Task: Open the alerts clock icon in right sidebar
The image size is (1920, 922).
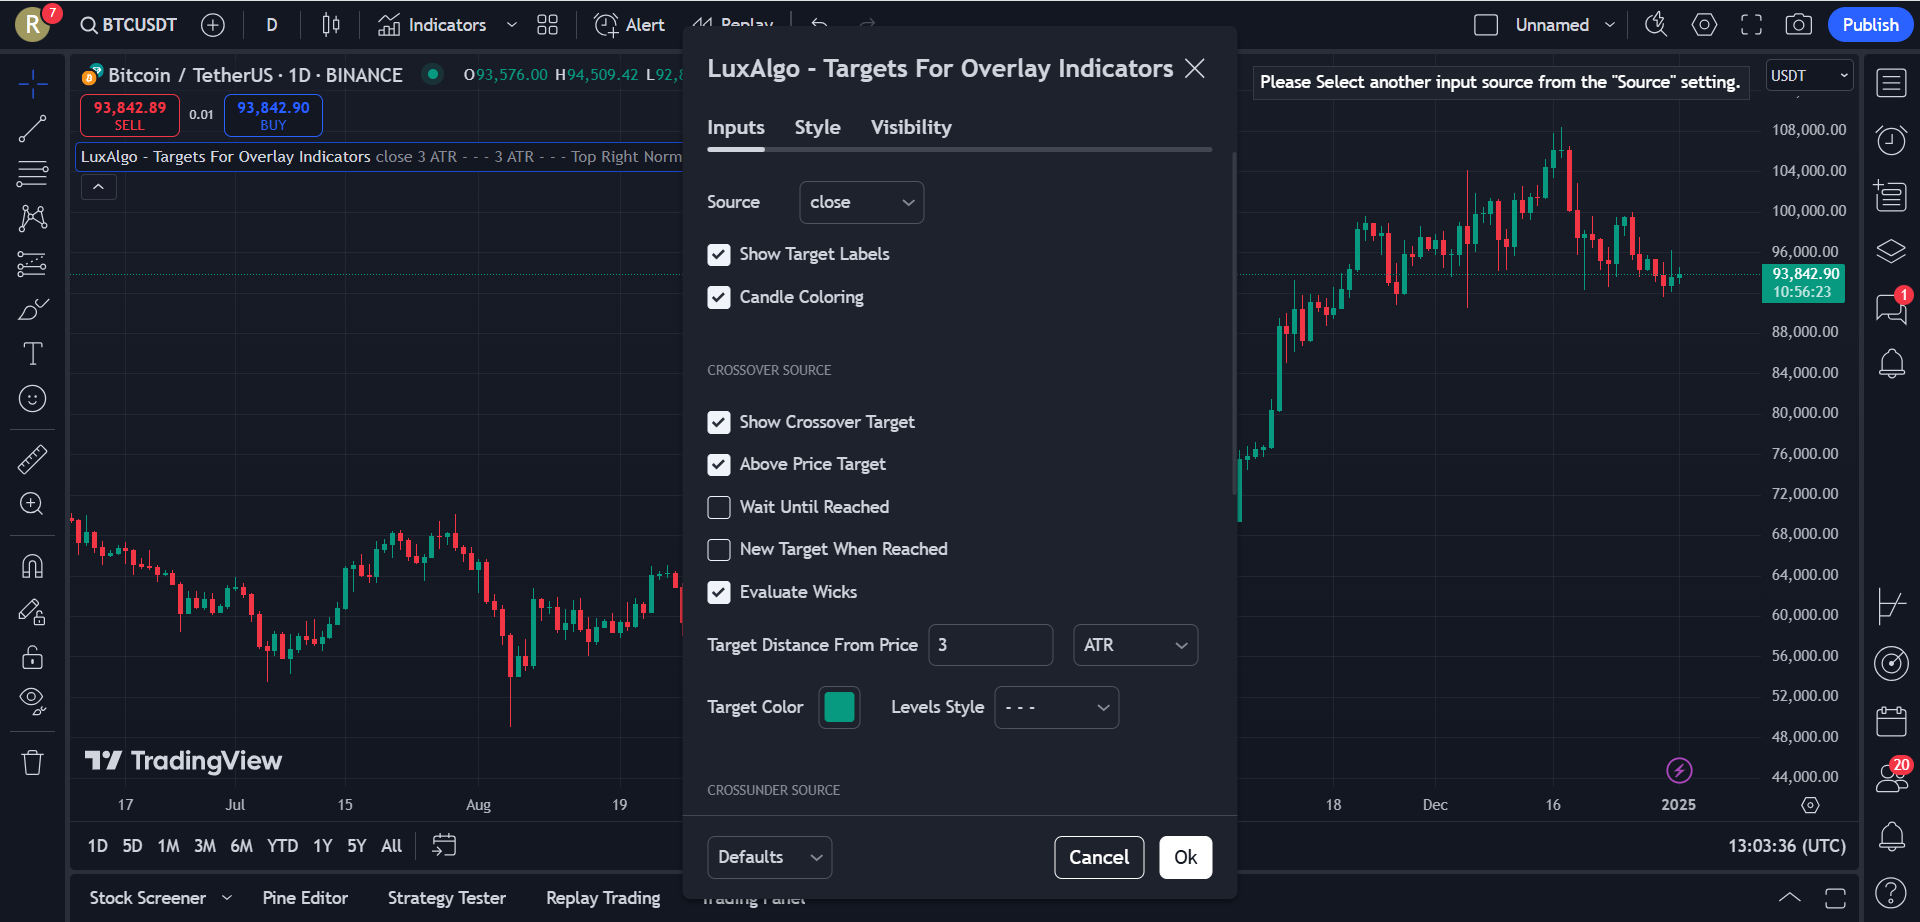Action: (x=1890, y=141)
